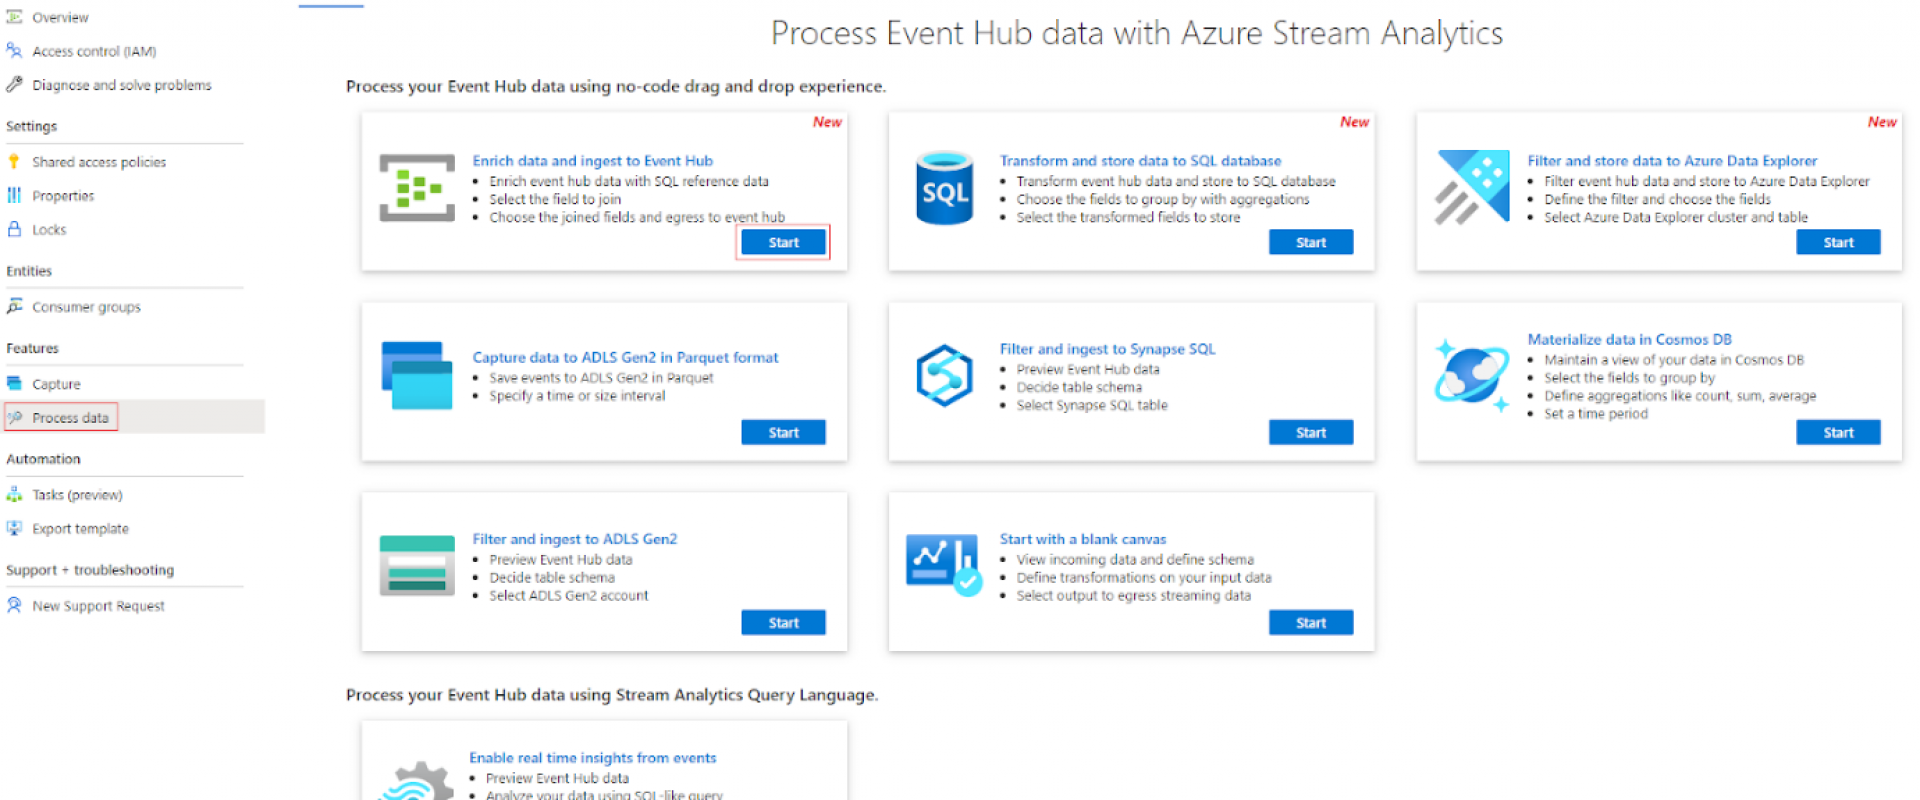The width and height of the screenshot is (1920, 800).
Task: Click 'Specify a time or size interval' text
Action: 577,396
